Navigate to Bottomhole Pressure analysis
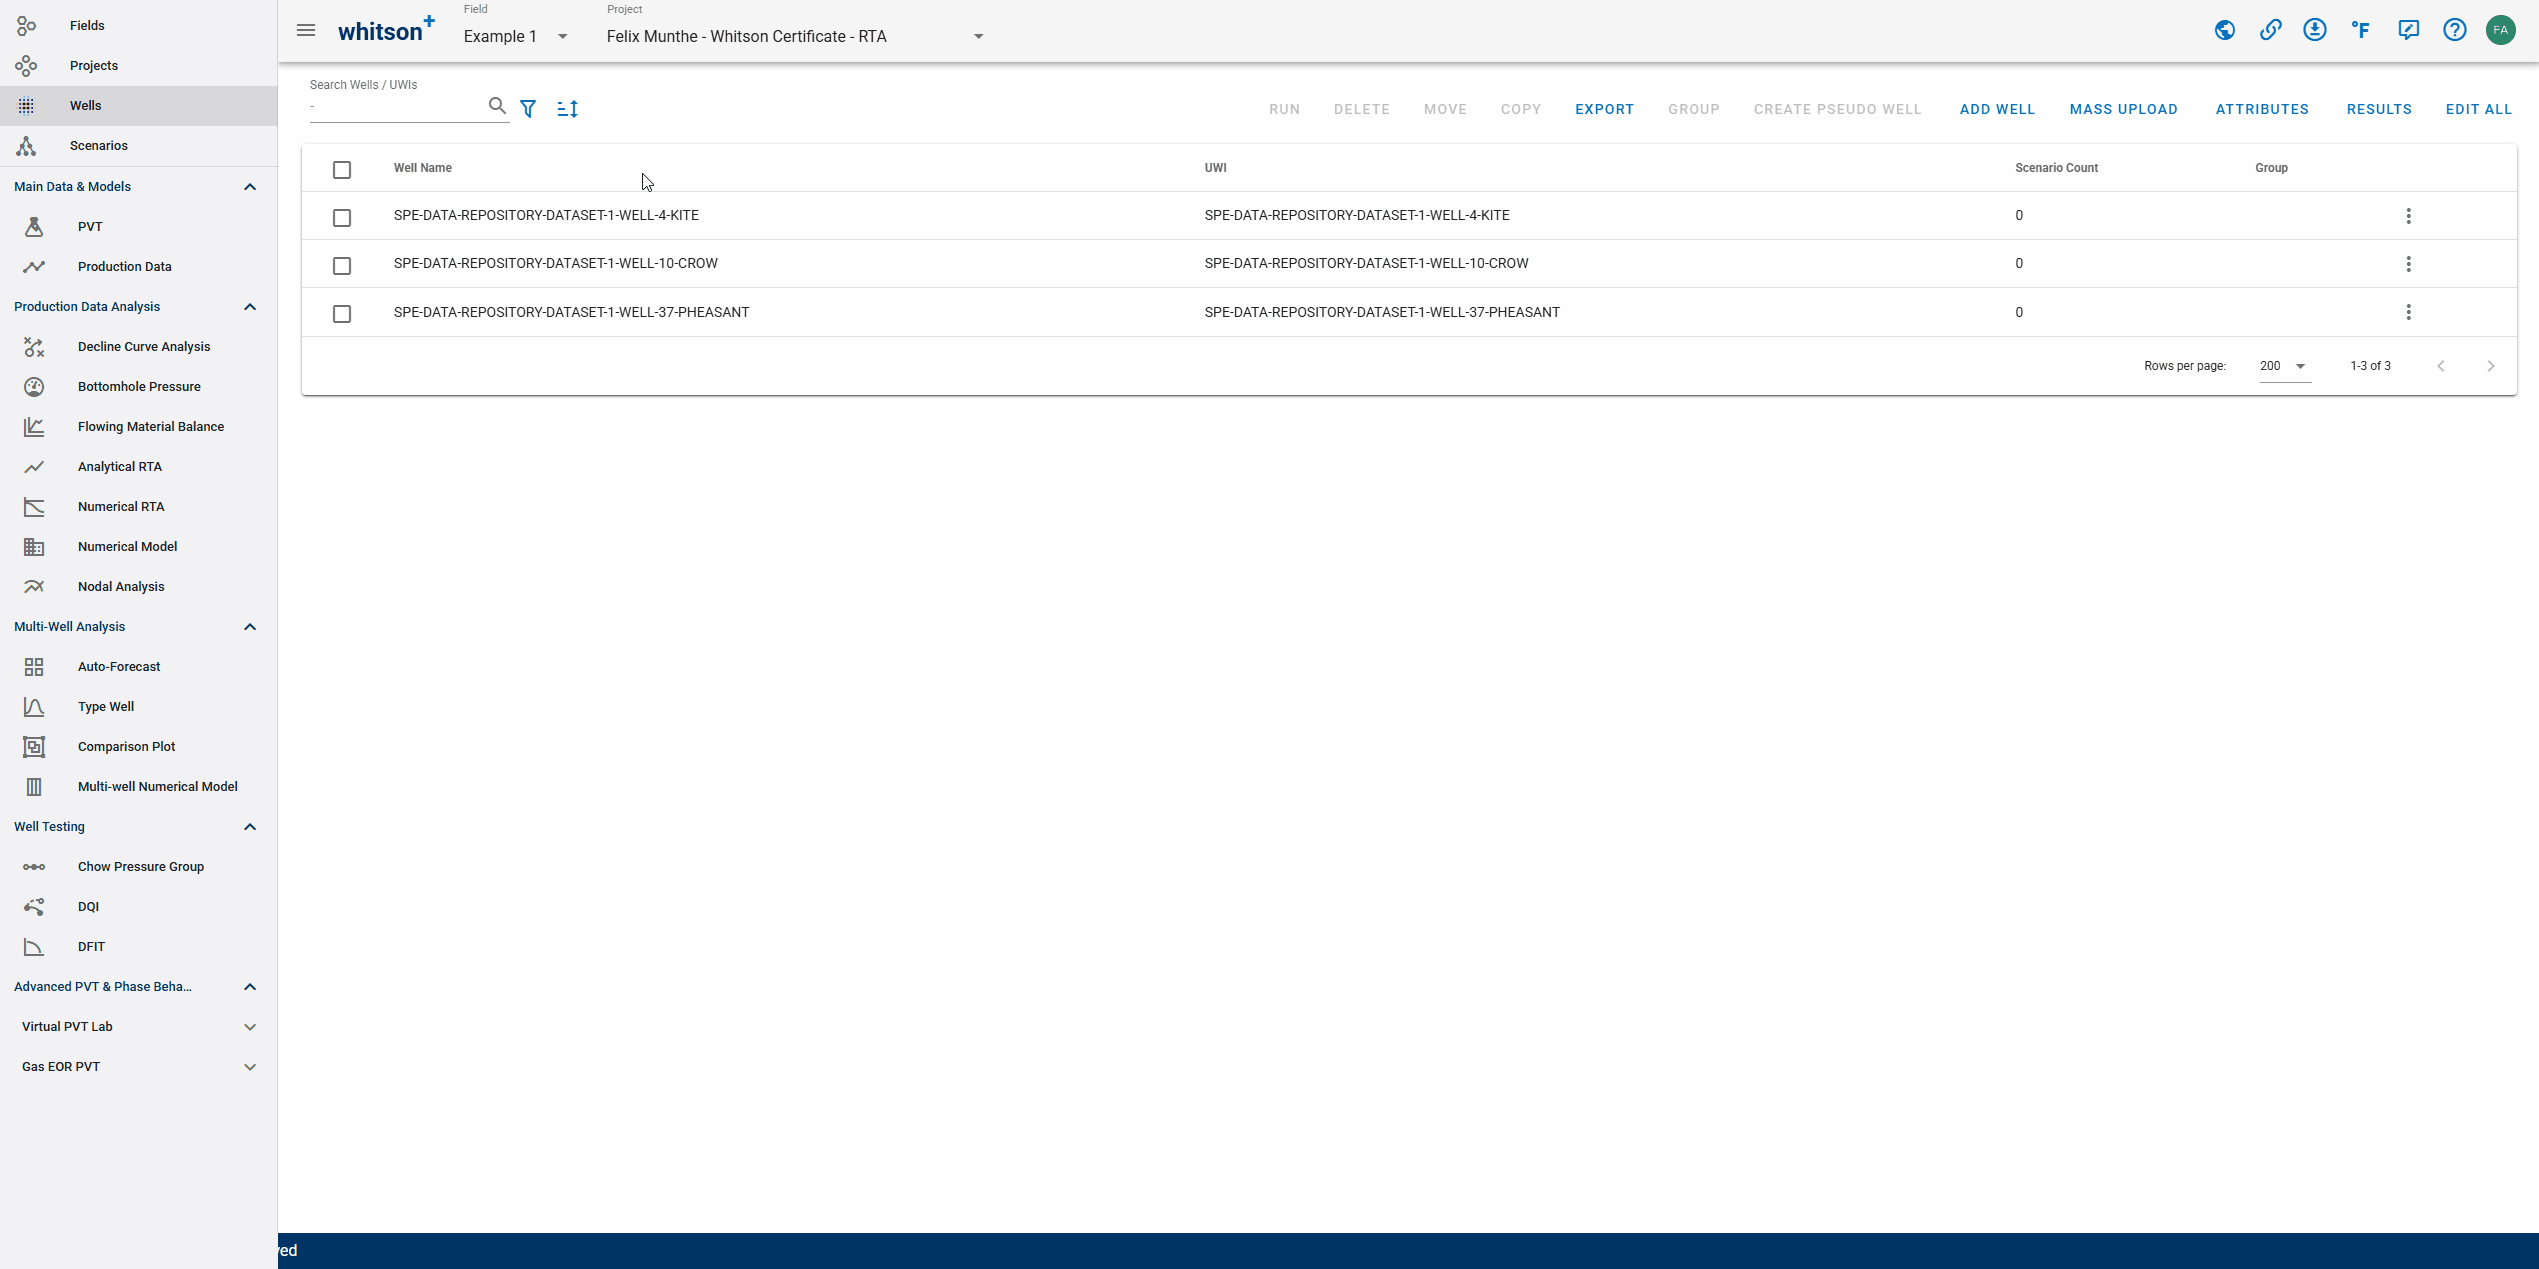Screen dimensions: 2539x1269 tap(138, 385)
